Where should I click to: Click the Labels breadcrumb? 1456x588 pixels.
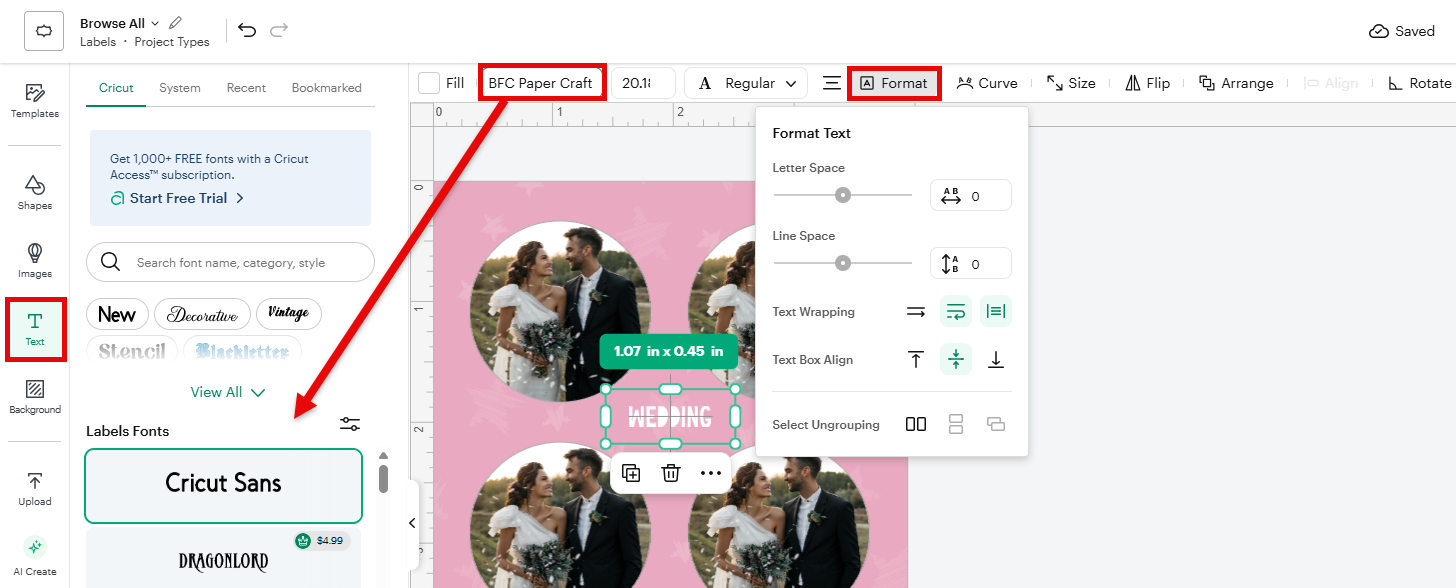pyautogui.click(x=98, y=42)
